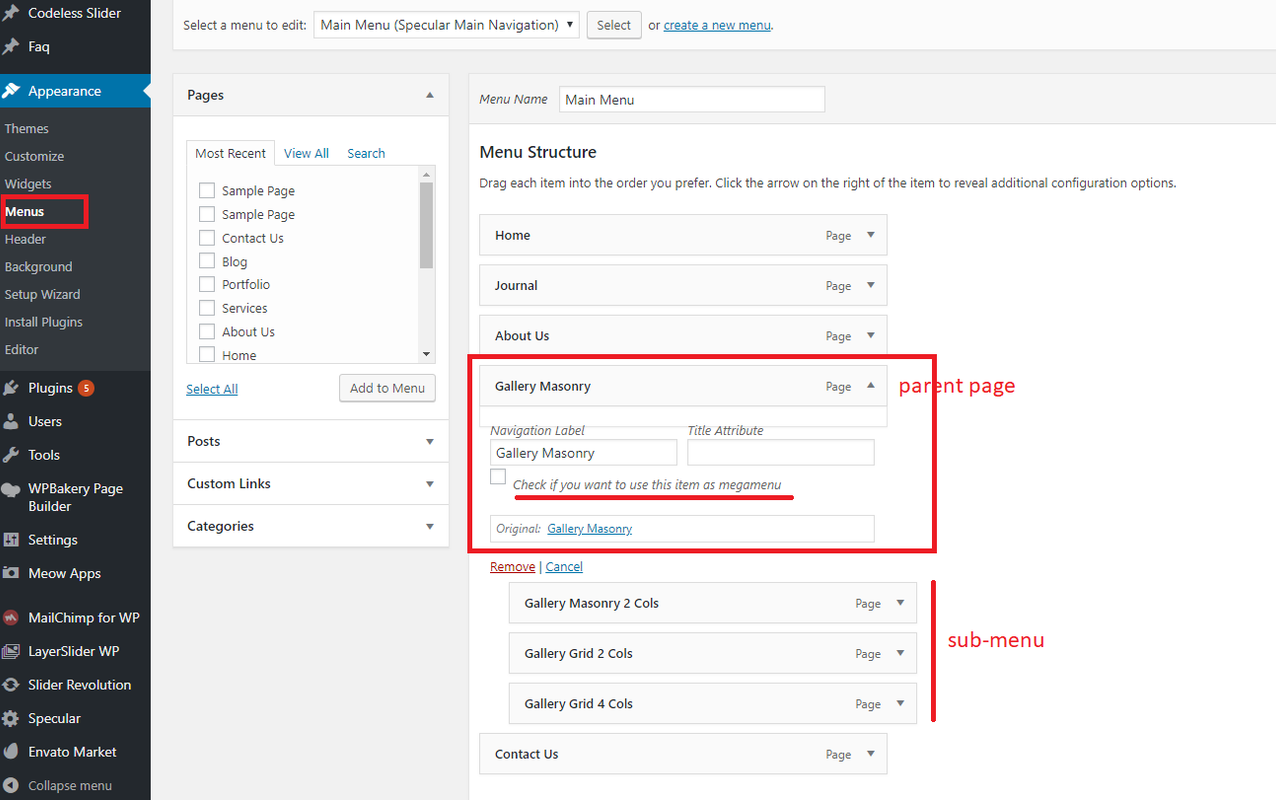Viewport: 1276px width, 800px height.
Task: Open the Envato Market icon
Action: pos(11,752)
